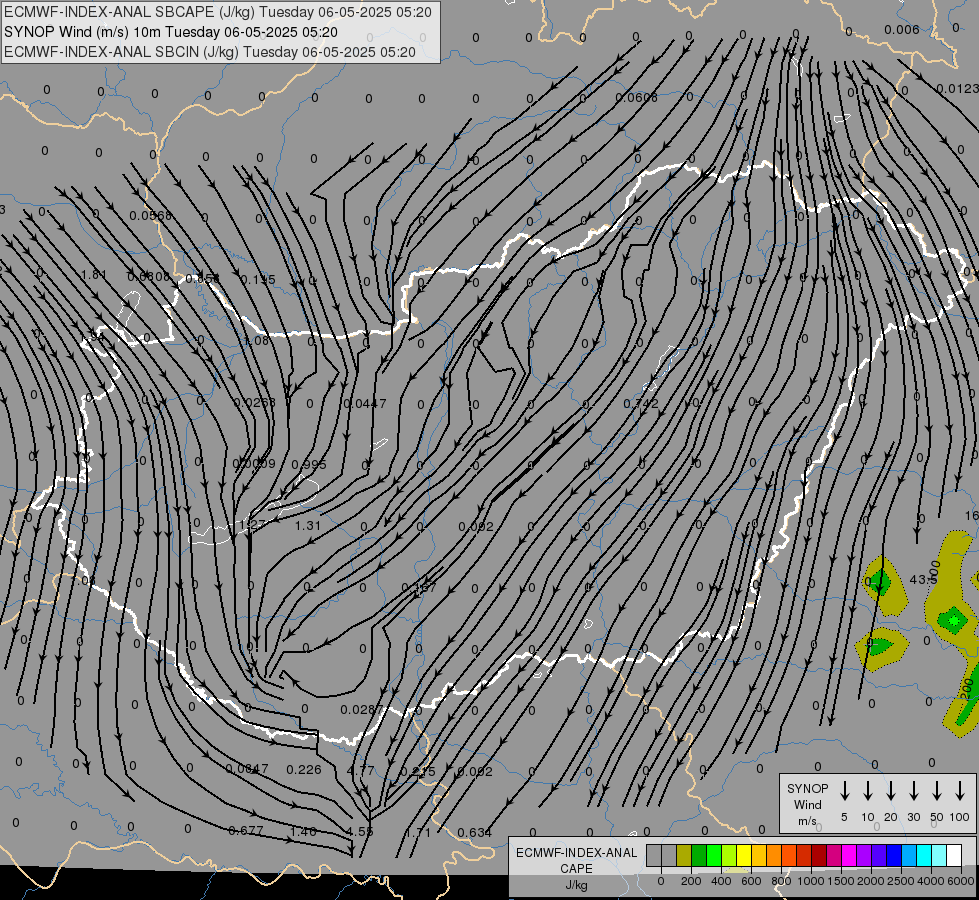
Task: Click the map value 0.0123
Action: click(957, 89)
